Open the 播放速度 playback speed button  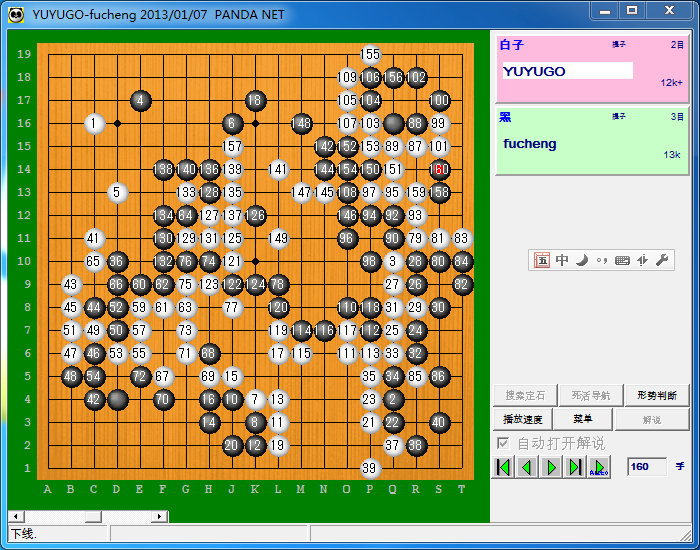522,419
